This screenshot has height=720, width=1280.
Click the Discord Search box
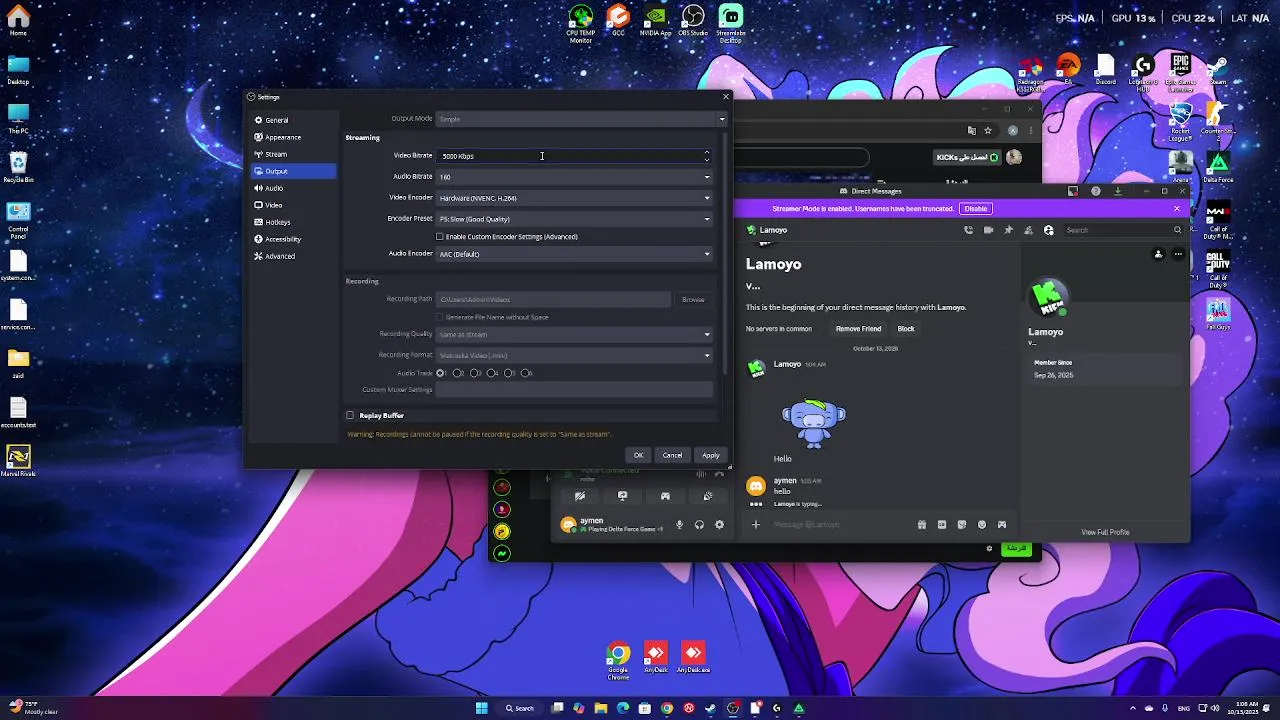click(1123, 230)
